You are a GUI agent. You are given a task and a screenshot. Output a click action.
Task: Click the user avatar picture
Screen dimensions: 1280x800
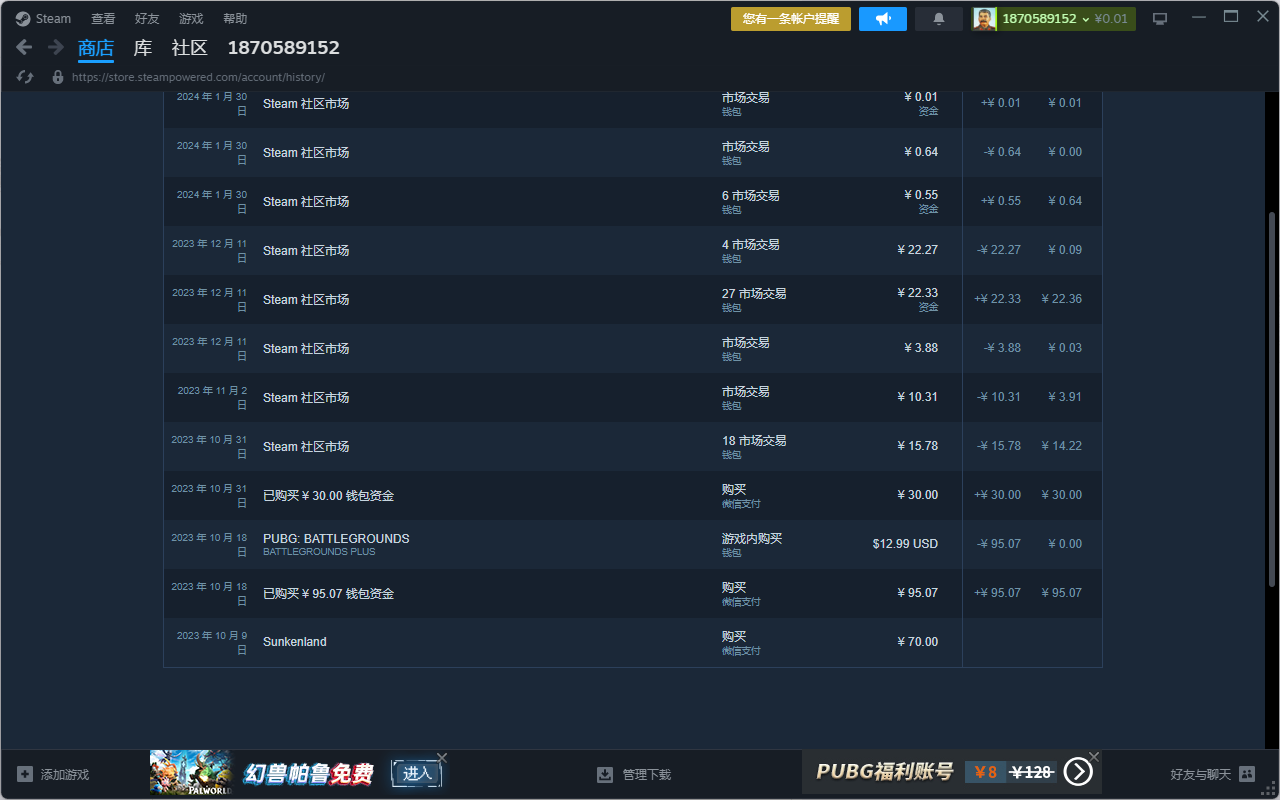(x=985, y=19)
